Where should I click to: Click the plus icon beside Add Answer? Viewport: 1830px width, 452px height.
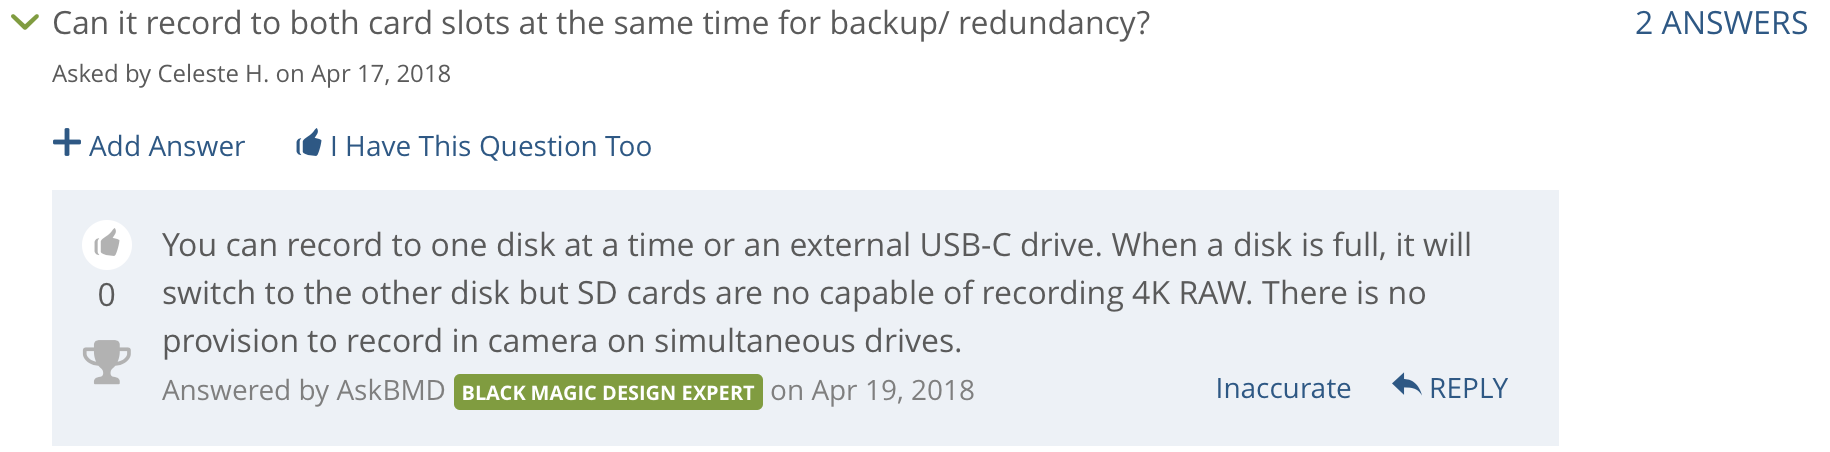[67, 143]
